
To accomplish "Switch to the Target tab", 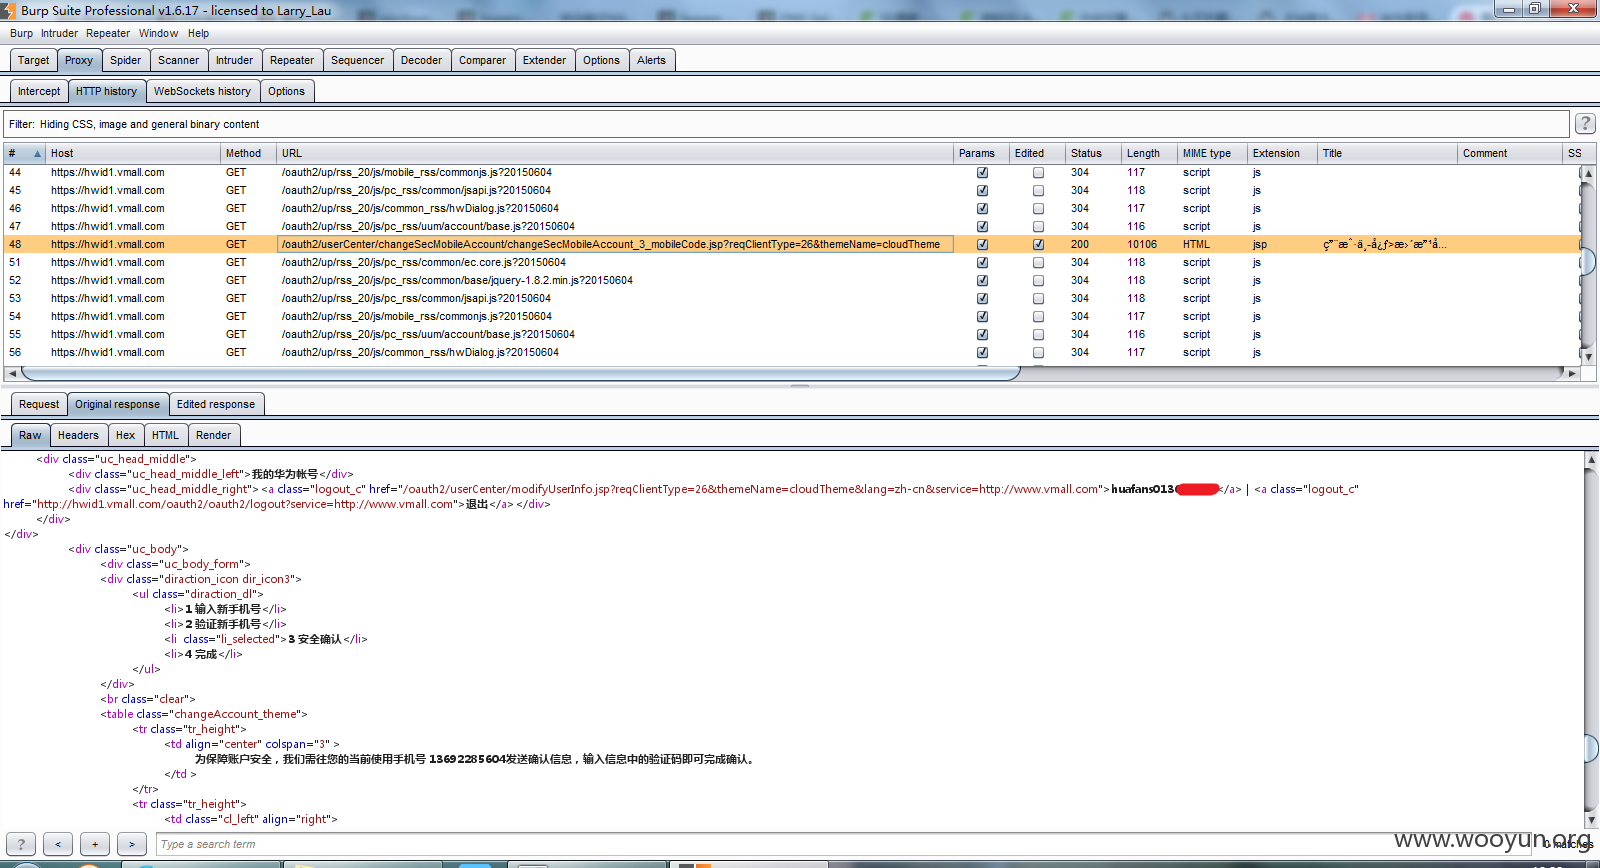I will pyautogui.click(x=33, y=60).
